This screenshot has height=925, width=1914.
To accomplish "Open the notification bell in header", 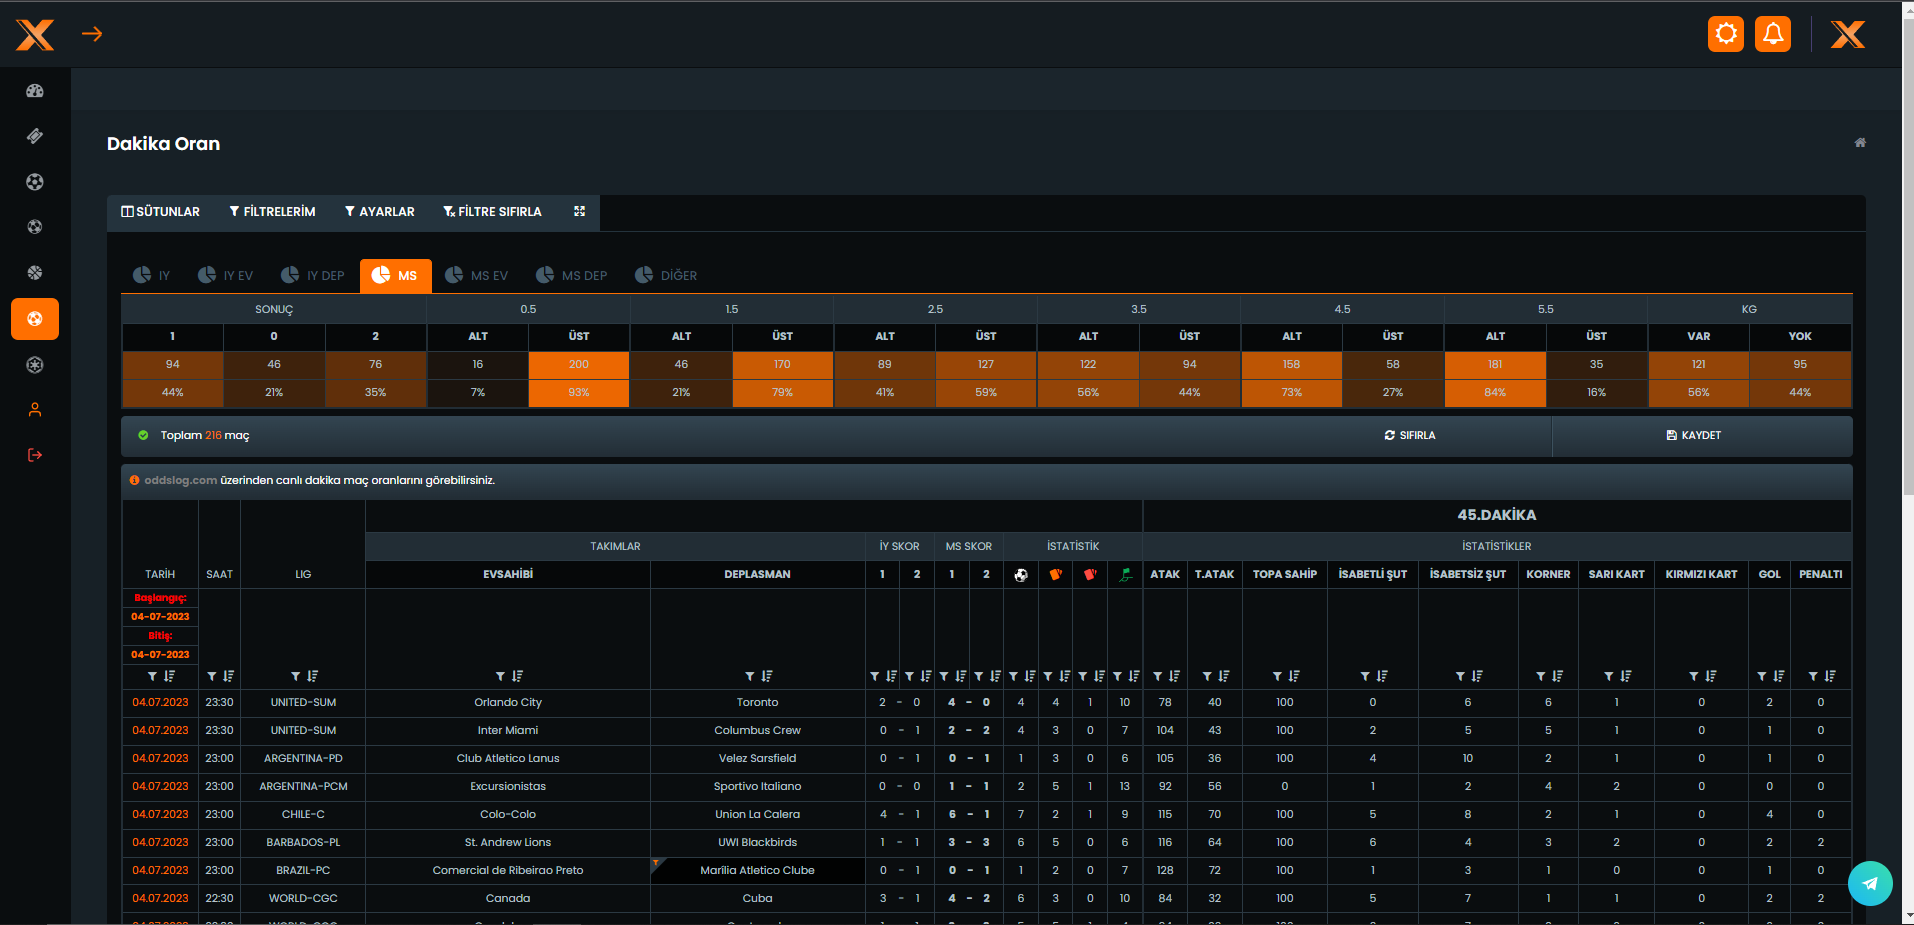I will [x=1773, y=34].
